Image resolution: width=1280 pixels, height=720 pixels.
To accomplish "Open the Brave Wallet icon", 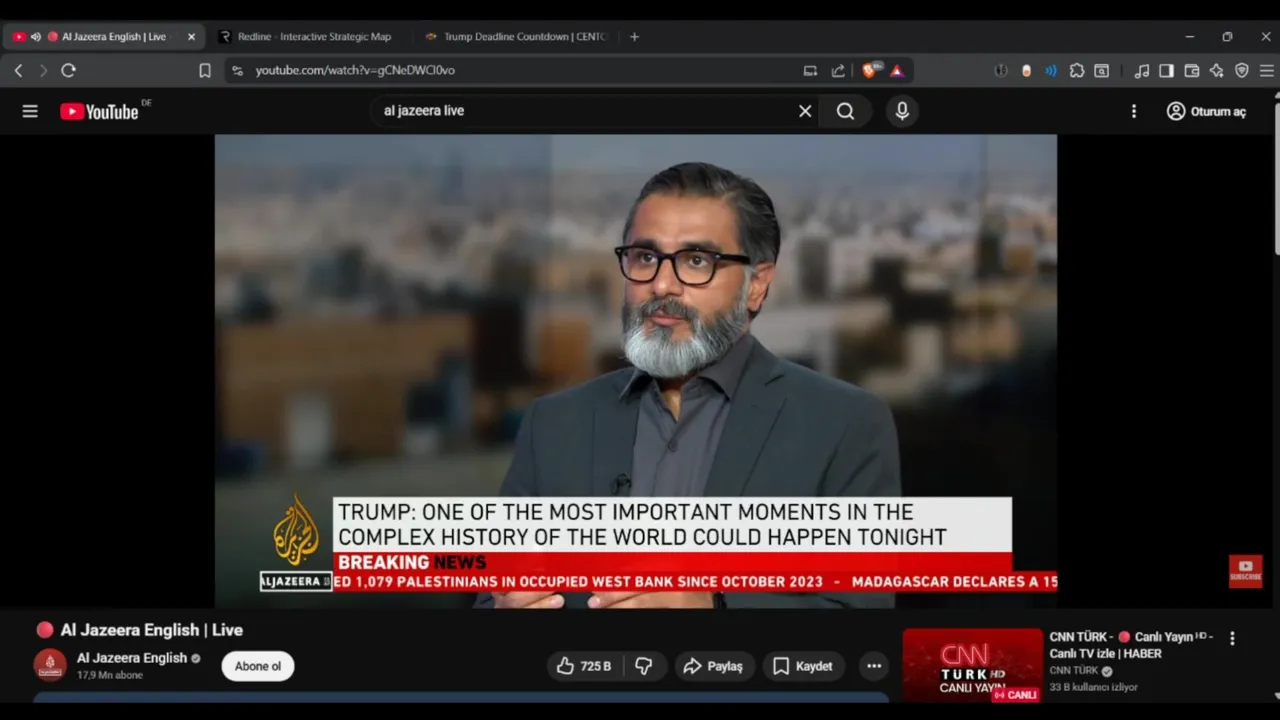I will (x=1192, y=70).
